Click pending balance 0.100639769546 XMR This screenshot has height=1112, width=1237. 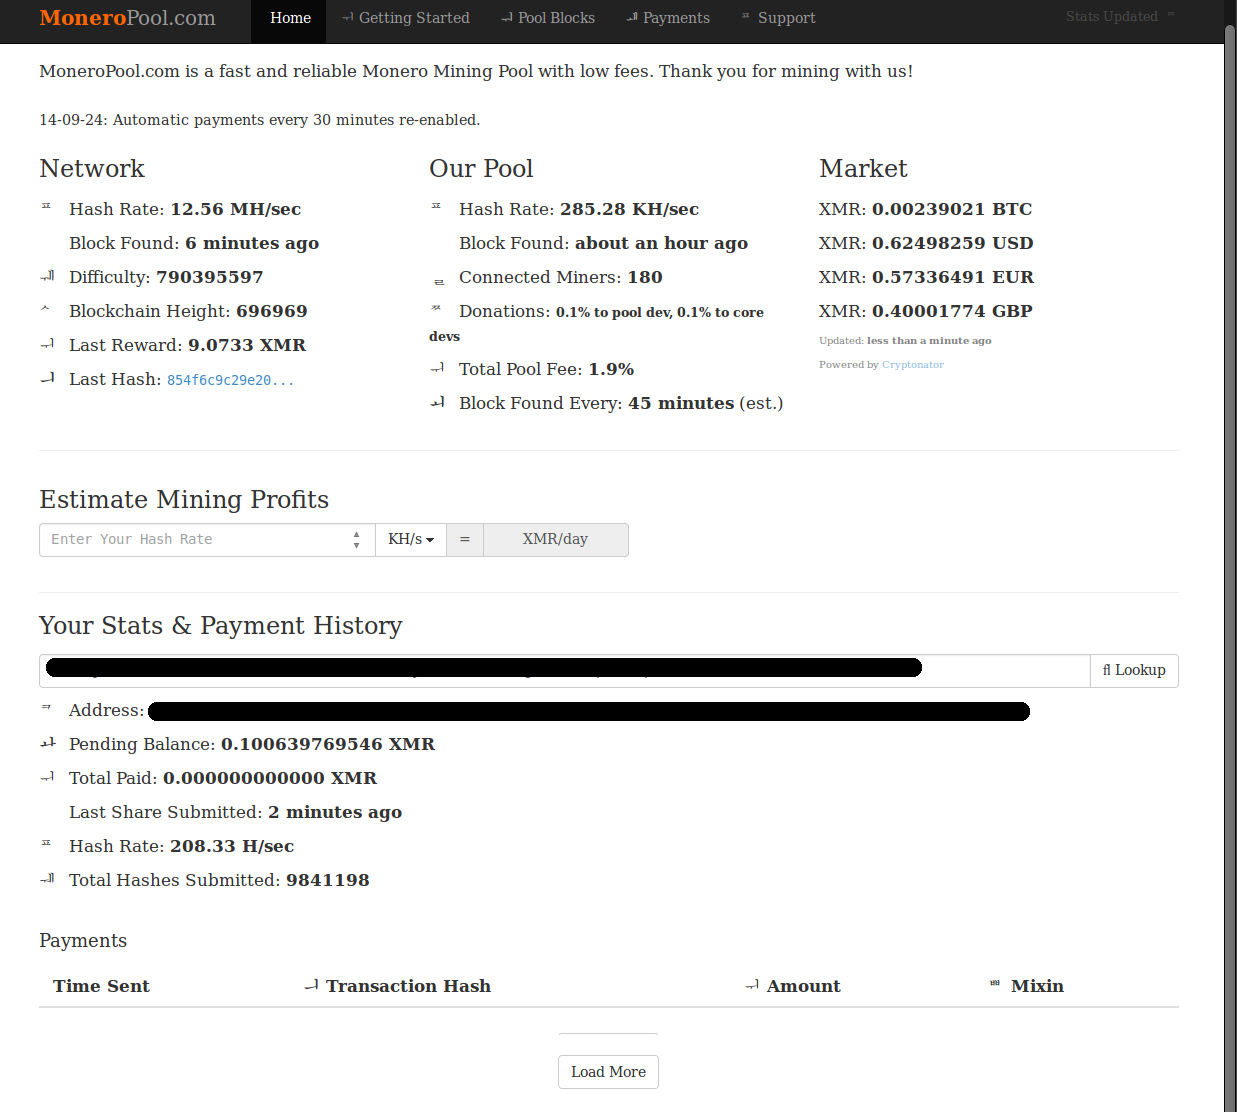[x=328, y=744]
